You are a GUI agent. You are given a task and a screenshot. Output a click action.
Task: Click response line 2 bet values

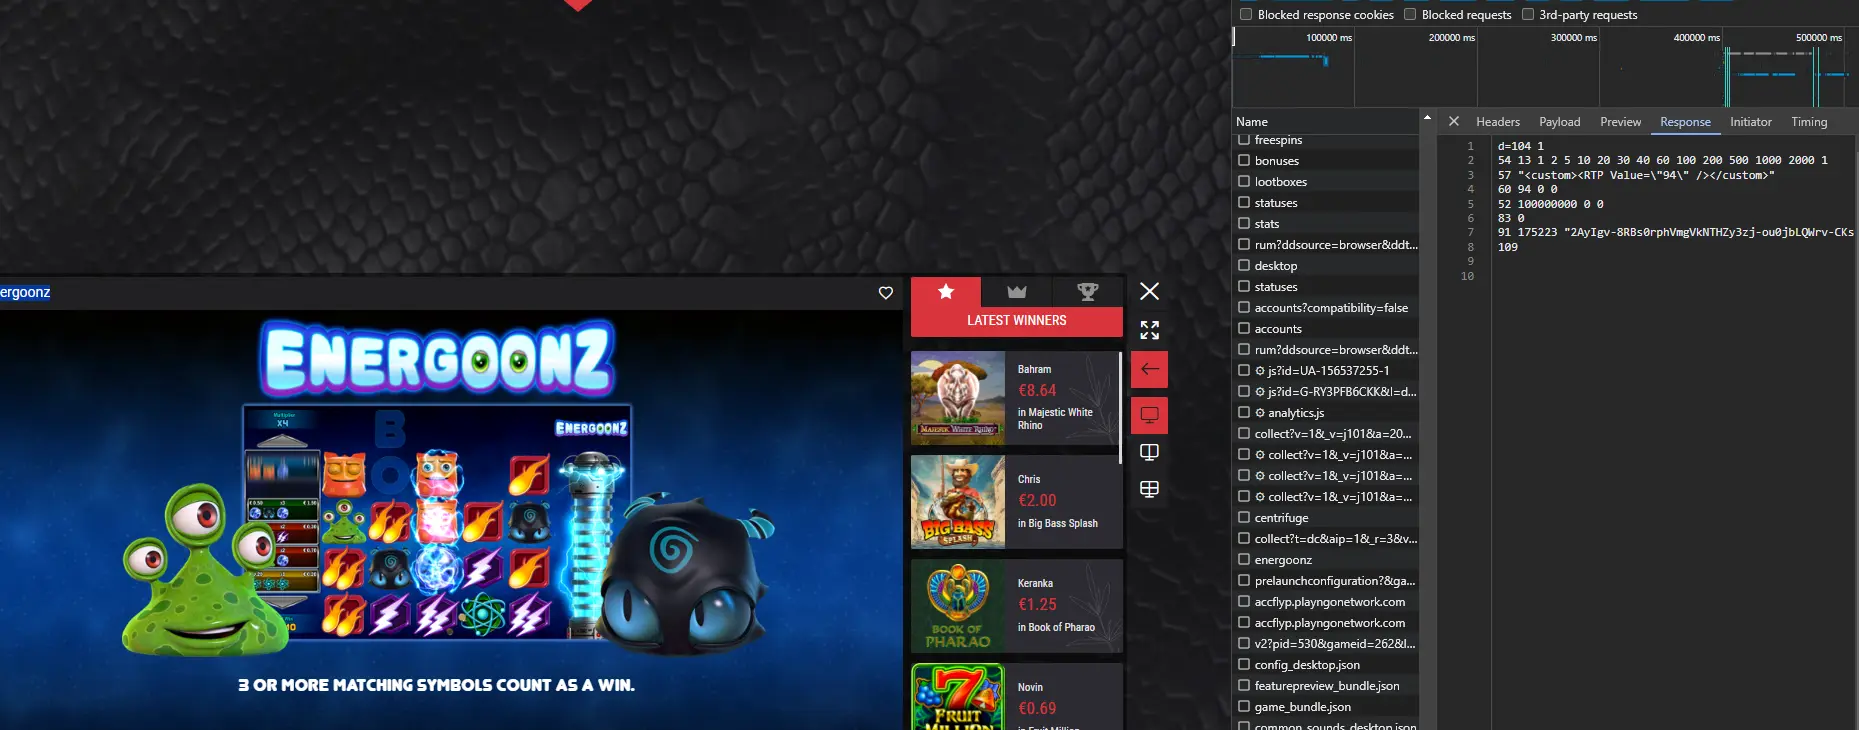(1662, 160)
